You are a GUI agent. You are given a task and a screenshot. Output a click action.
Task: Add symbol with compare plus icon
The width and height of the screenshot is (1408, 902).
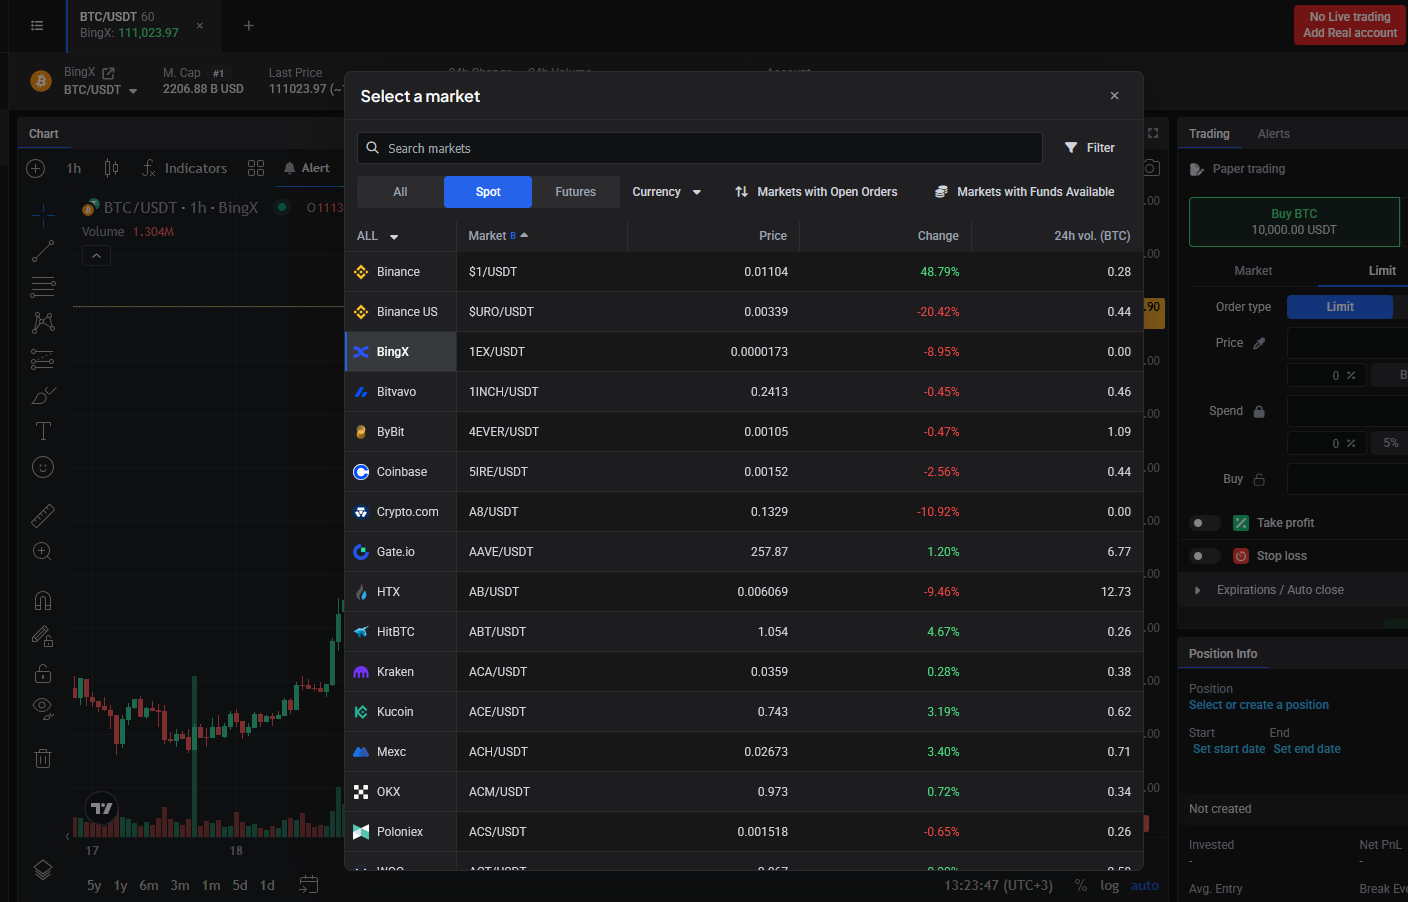coord(35,168)
